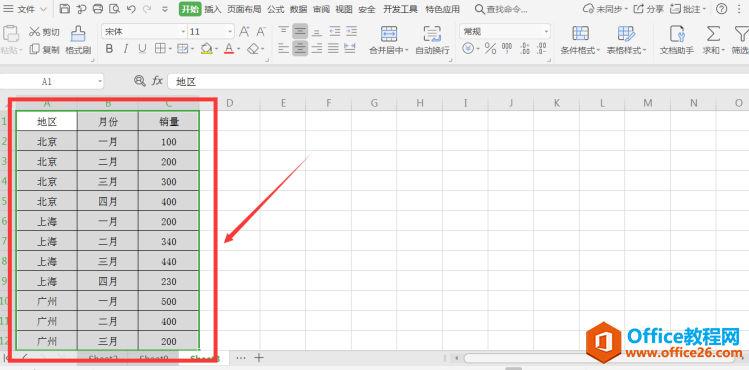Click decrease decimal places icon
Viewport: 749px width, 370px height.
(x=541, y=48)
